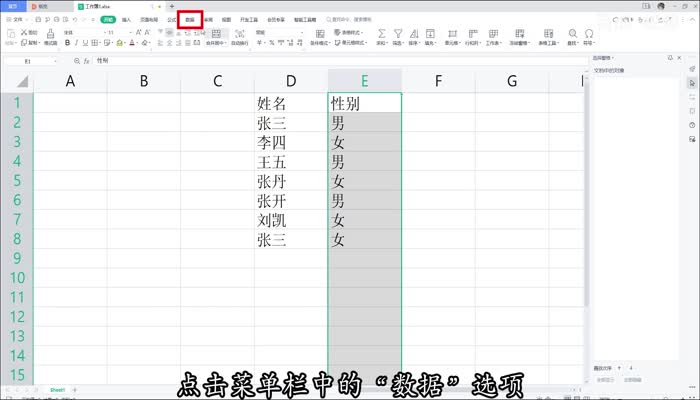Click the Freeze panes (冻结窗格) icon
Image resolution: width=700 pixels, height=400 pixels.
coord(522,33)
